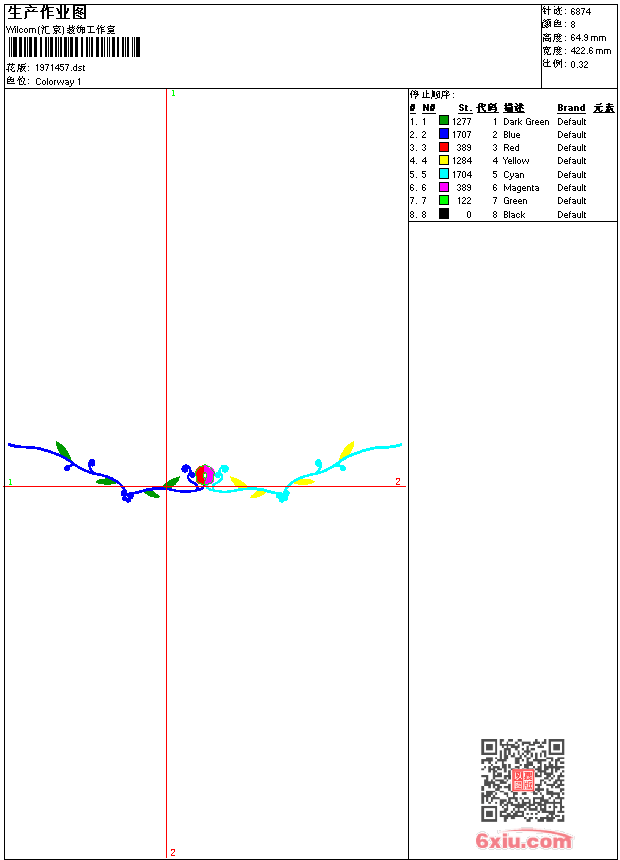The width and height of the screenshot is (620, 860).
Task: Click the green '1' marker atop the vertical axis
Action: (173, 94)
